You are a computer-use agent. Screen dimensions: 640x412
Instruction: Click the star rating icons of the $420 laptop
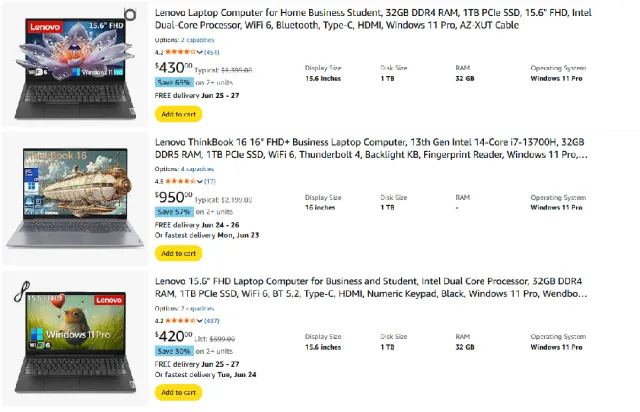pos(182,321)
